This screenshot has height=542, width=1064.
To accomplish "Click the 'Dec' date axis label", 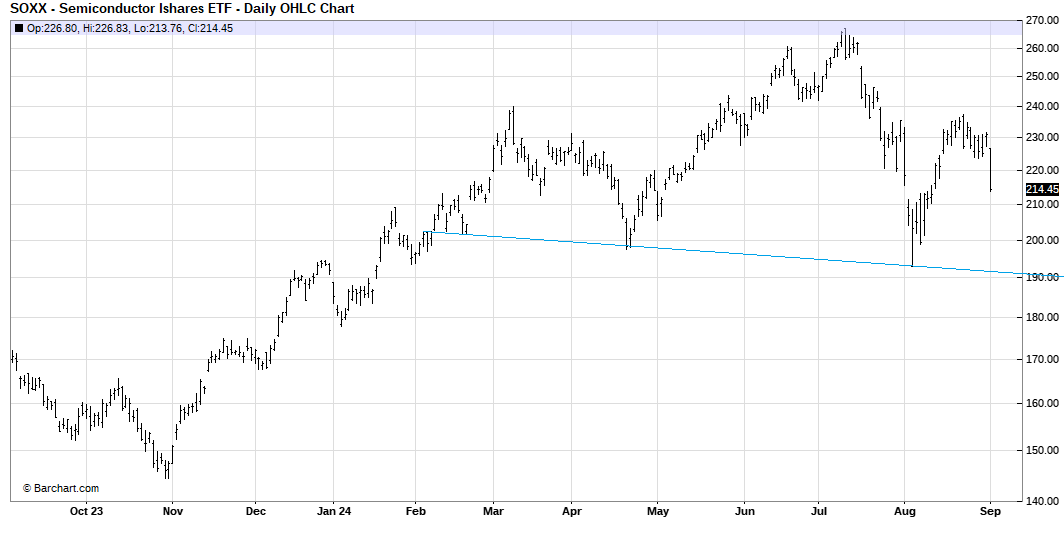I will pyautogui.click(x=256, y=511).
